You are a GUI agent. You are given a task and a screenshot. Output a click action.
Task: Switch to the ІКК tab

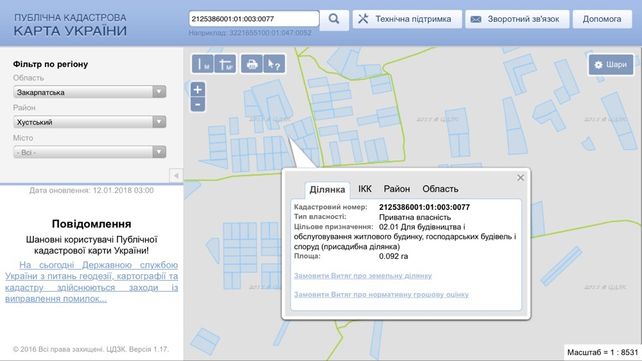point(365,189)
